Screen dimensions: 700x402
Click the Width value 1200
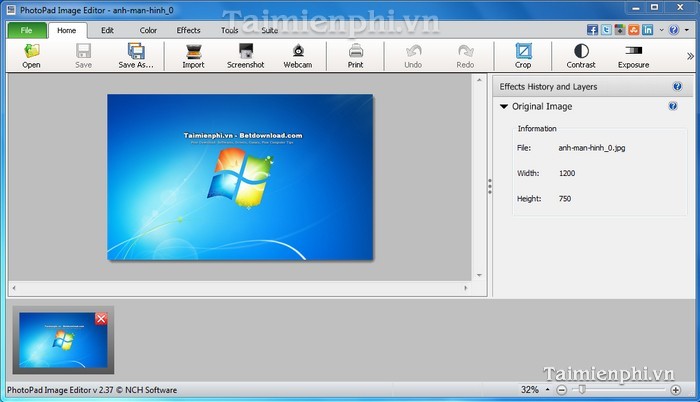[567, 173]
